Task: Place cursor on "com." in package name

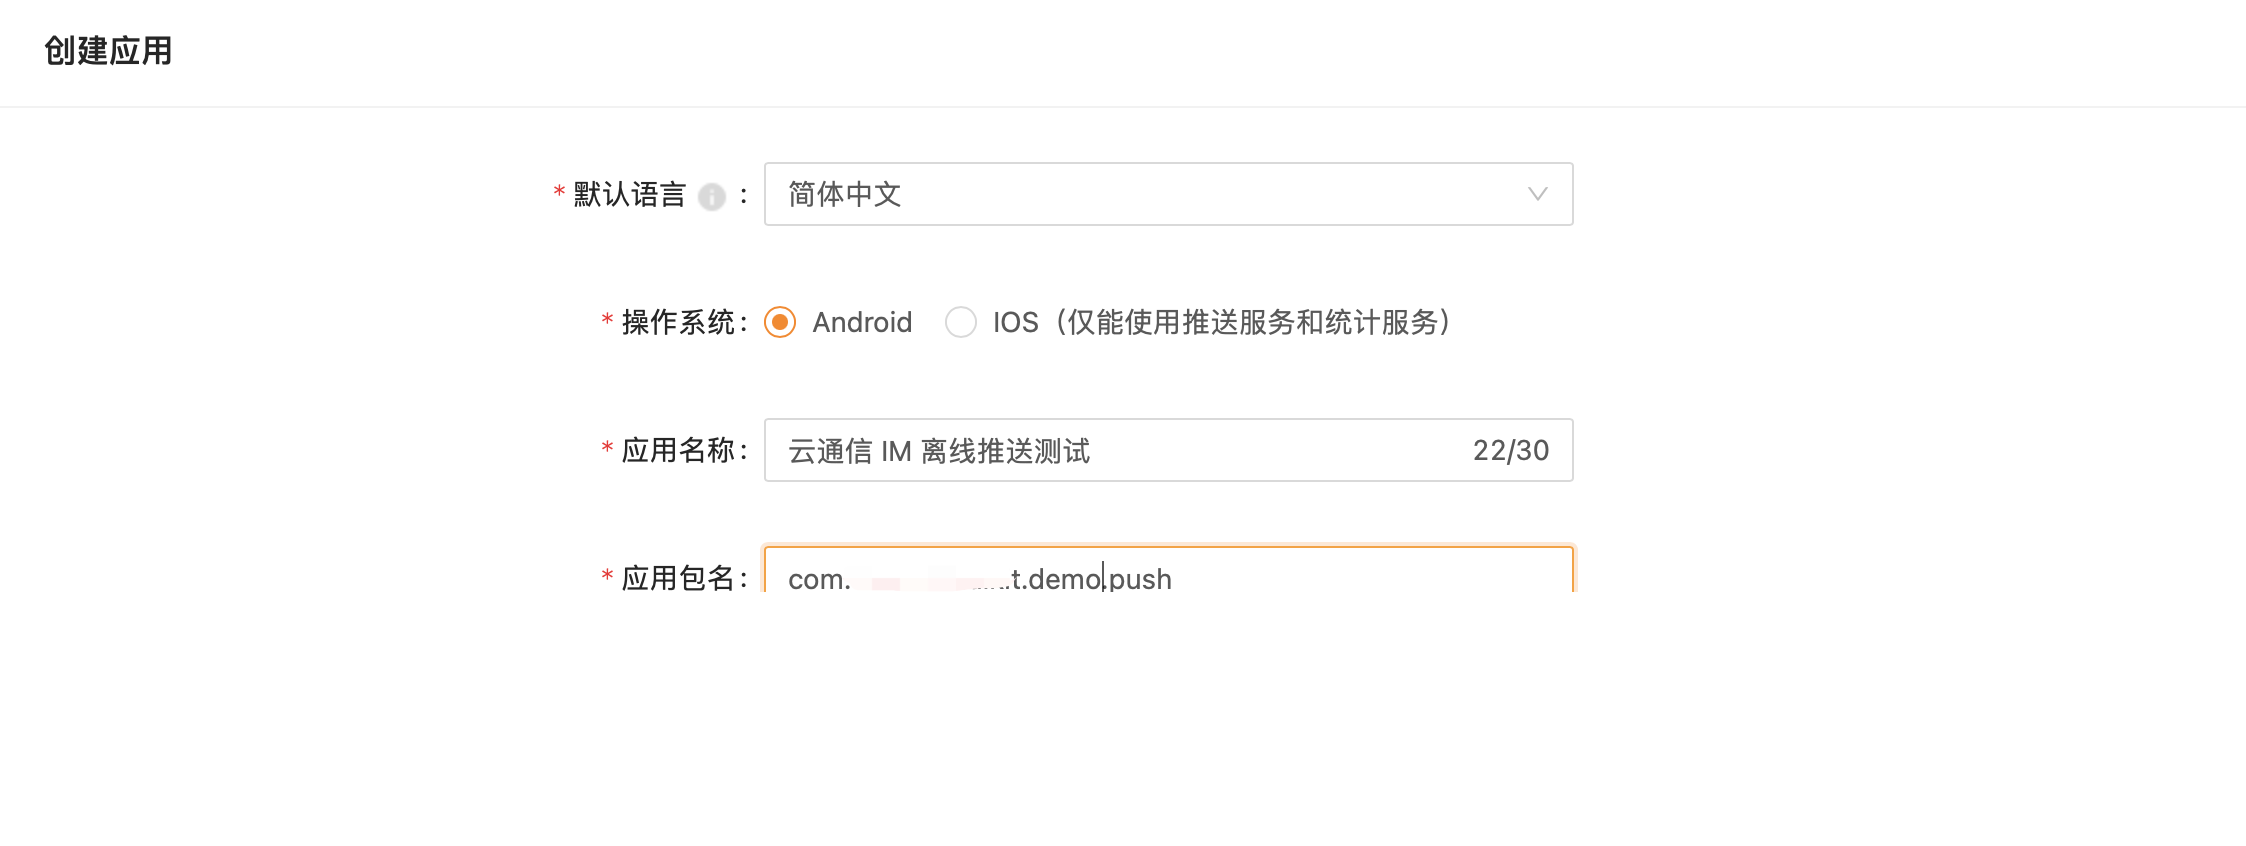Action: pos(819,579)
